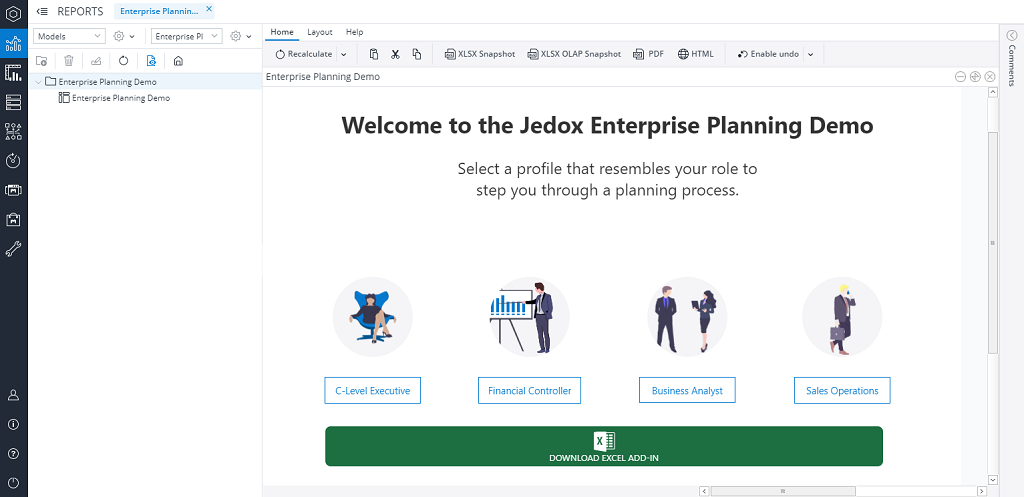
Task: Switch to the Layout tab
Action: (320, 32)
